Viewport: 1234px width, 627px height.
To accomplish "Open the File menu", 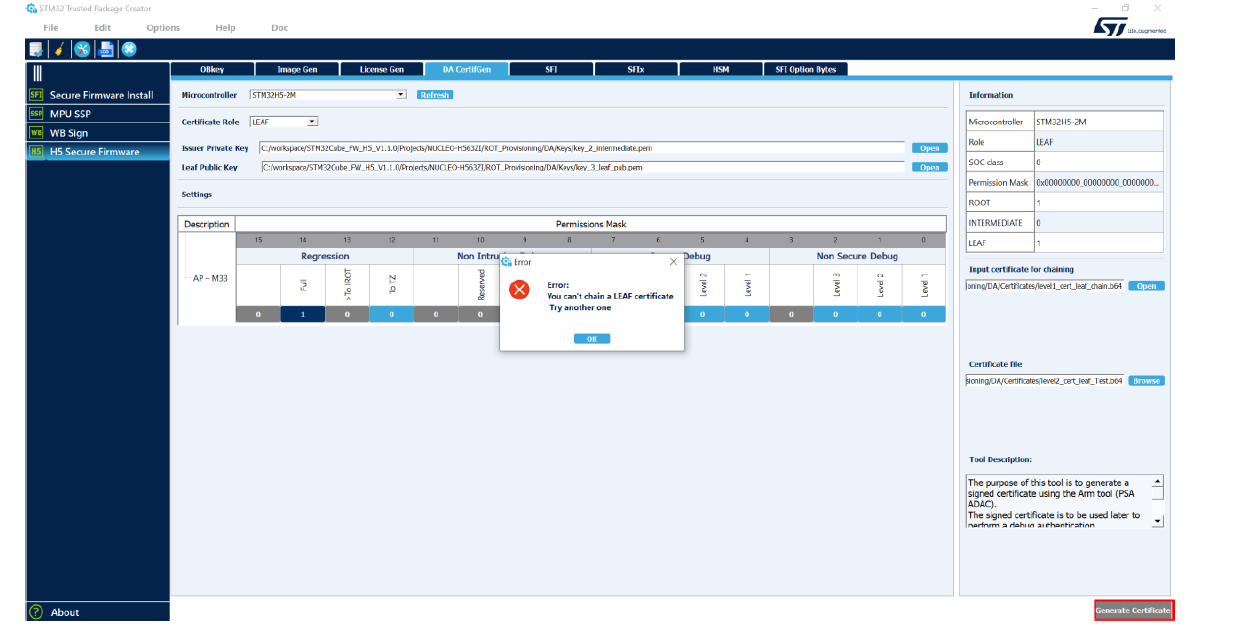I will [50, 27].
